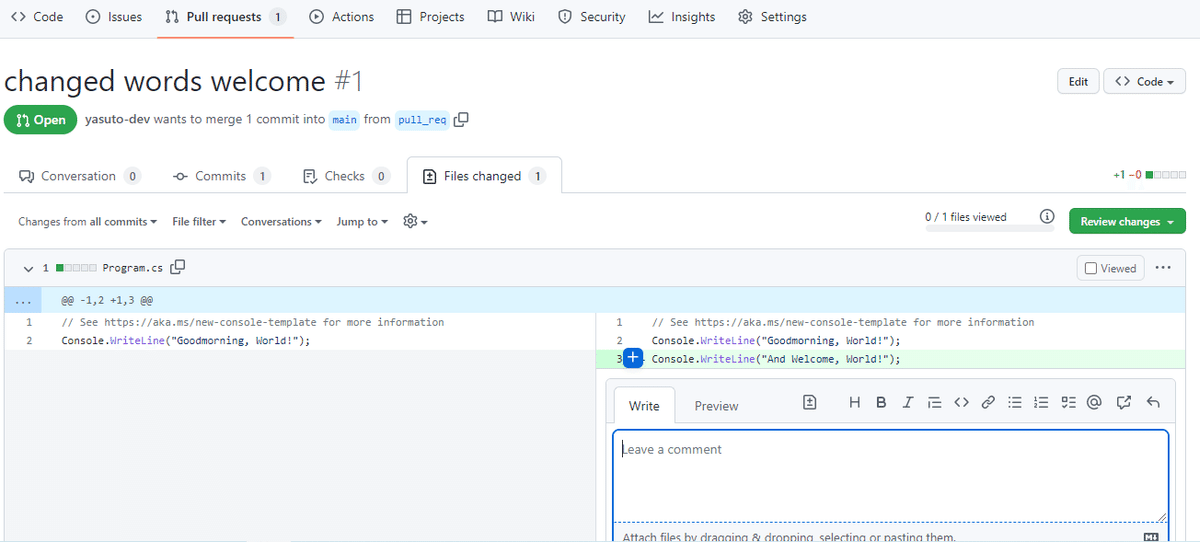Screen dimensions: 1200x542
Task: Insert a quote block in the comment
Action: coord(934,402)
